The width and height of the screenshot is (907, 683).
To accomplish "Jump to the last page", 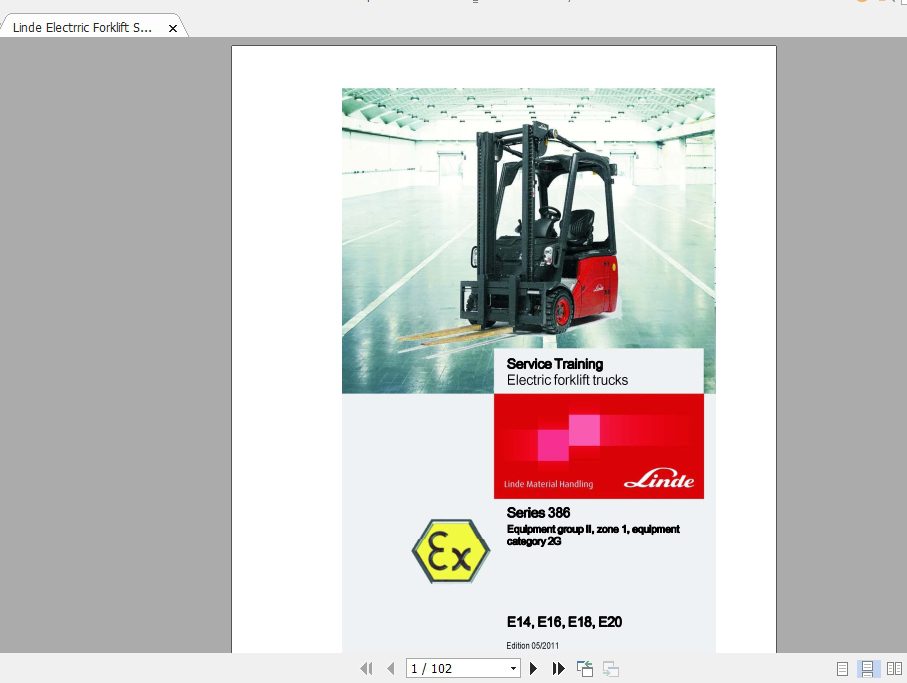I will click(558, 669).
